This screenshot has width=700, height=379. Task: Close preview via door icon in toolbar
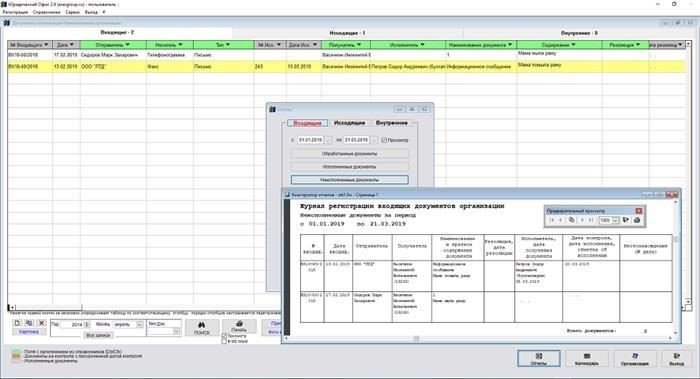click(x=626, y=220)
